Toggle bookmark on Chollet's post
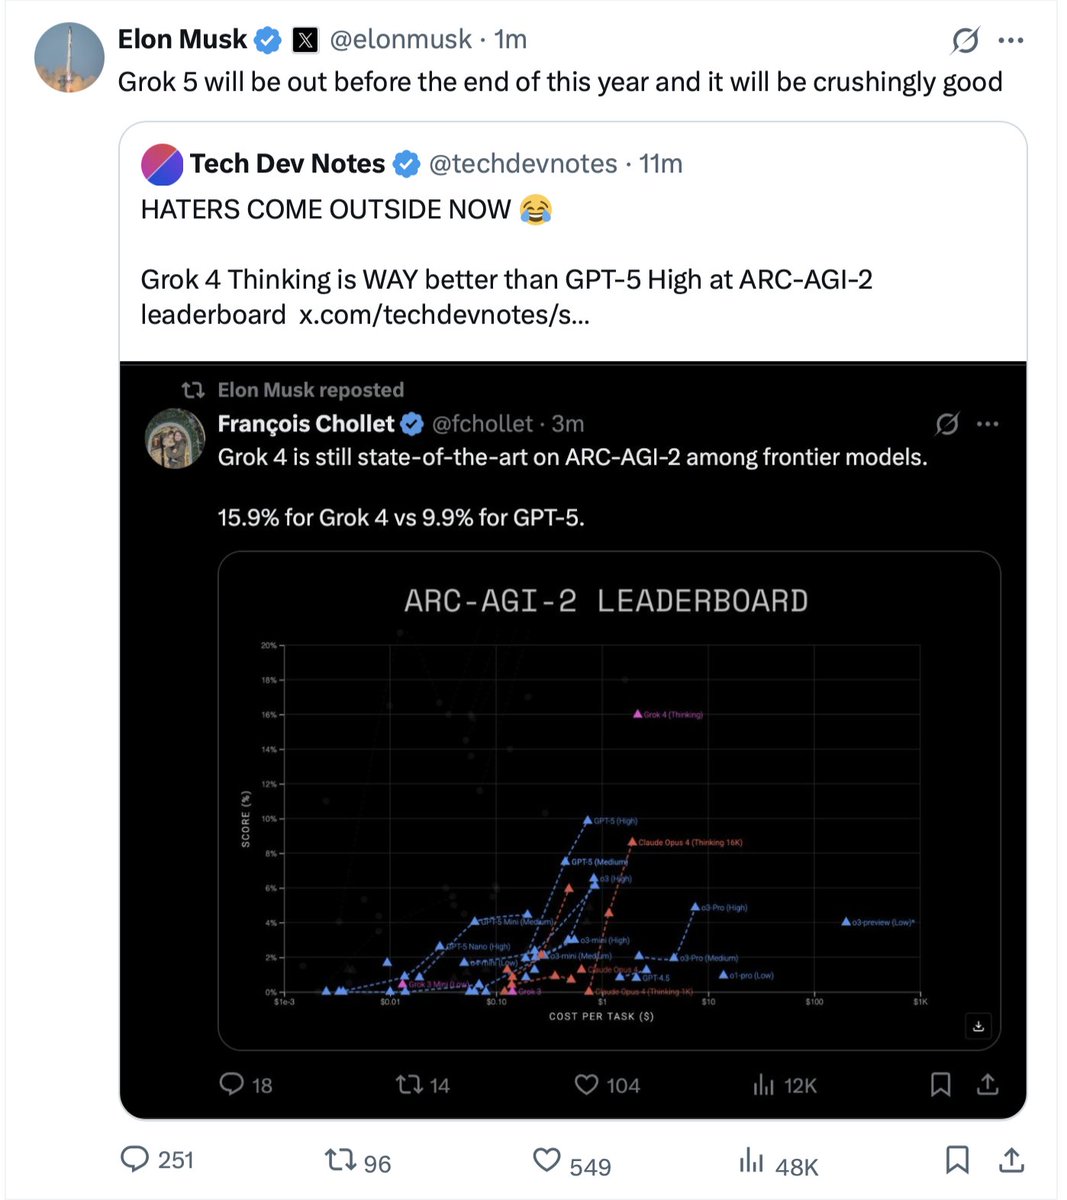 (939, 1084)
